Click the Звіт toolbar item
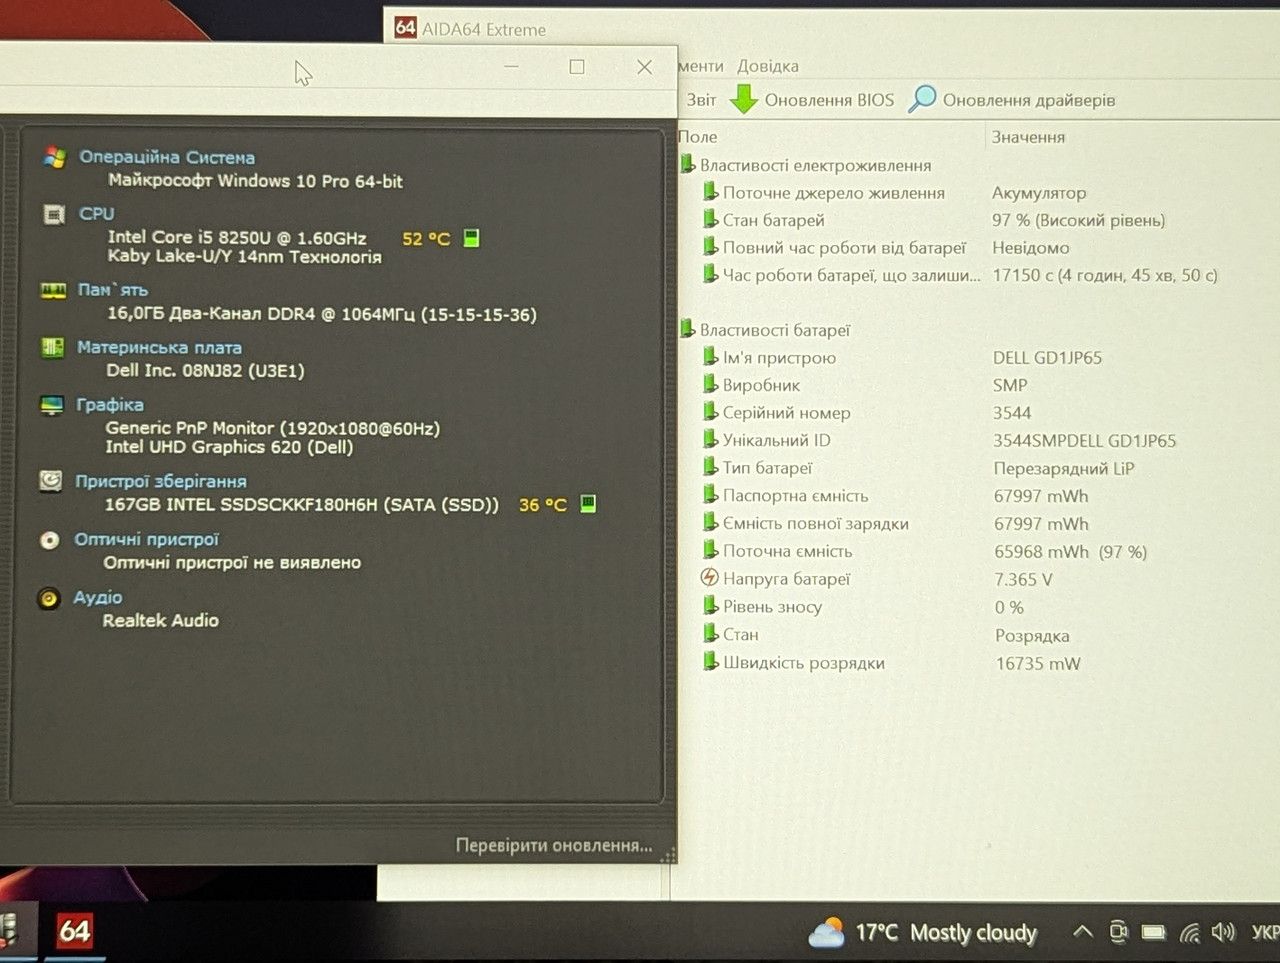Screen dimensions: 1280x963 tap(701, 100)
